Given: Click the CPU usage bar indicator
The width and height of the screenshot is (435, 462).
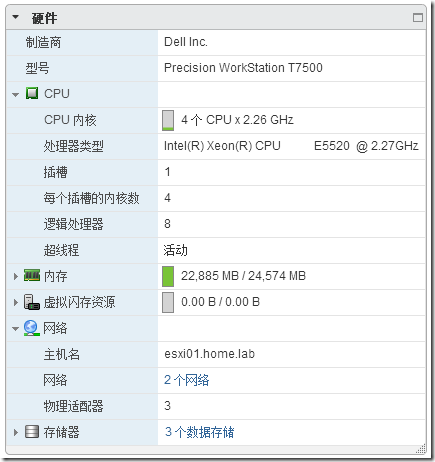Looking at the screenshot, I should coord(168,120).
